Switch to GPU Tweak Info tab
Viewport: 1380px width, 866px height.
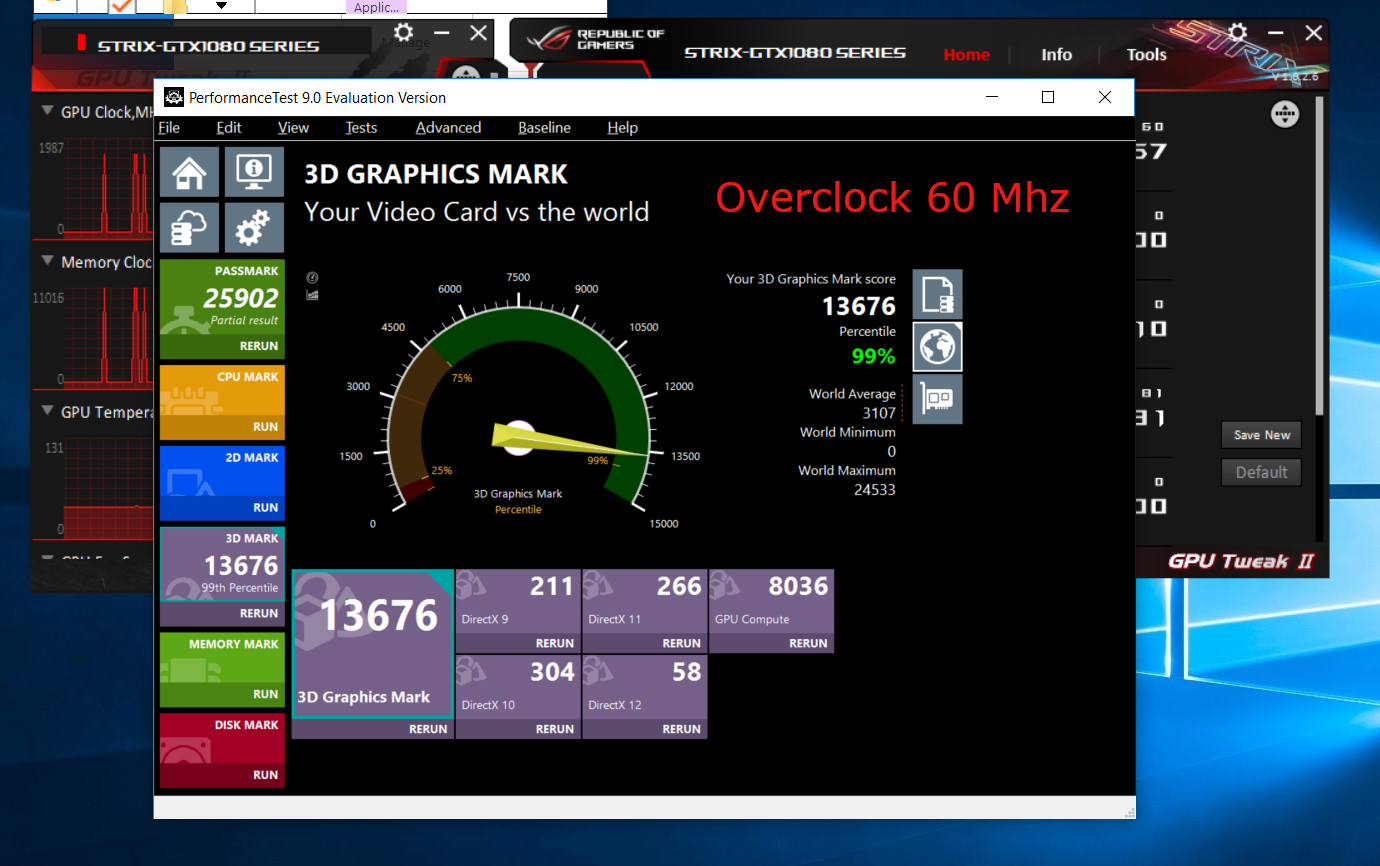[x=1056, y=55]
